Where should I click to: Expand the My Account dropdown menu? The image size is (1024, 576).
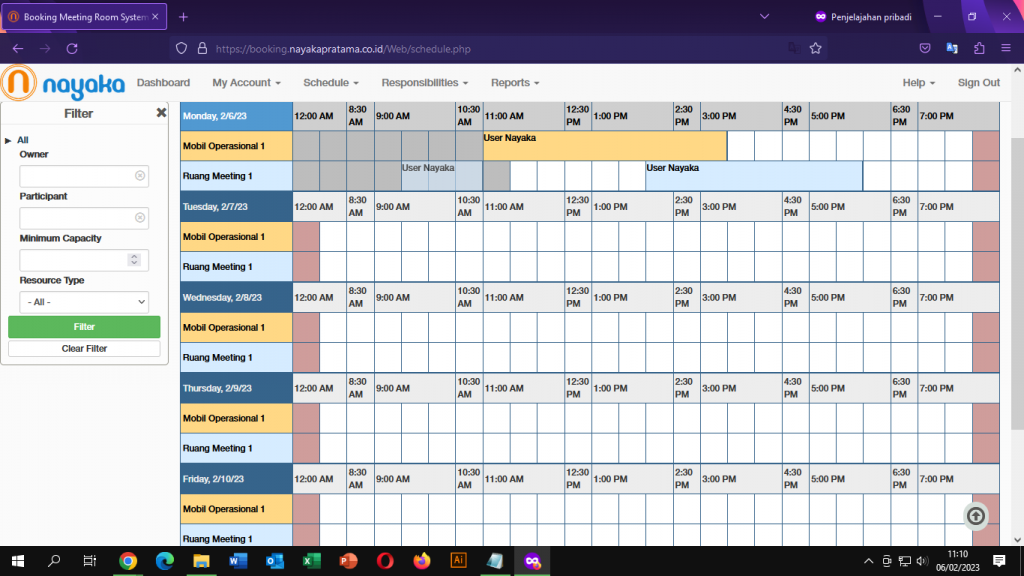pos(246,83)
